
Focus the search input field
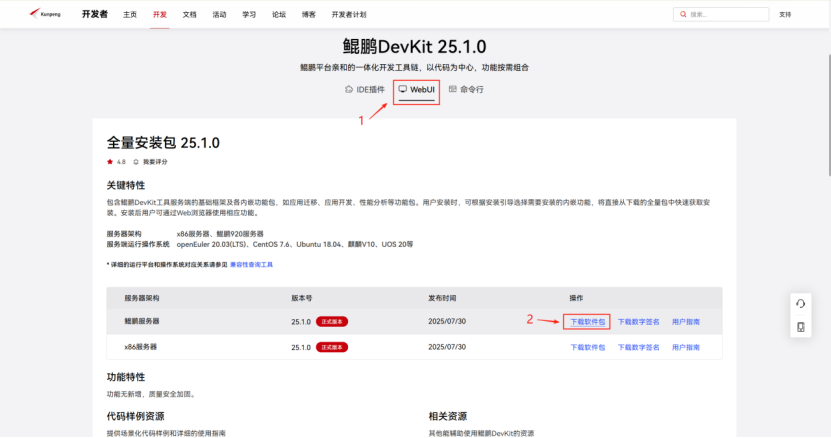coord(721,14)
